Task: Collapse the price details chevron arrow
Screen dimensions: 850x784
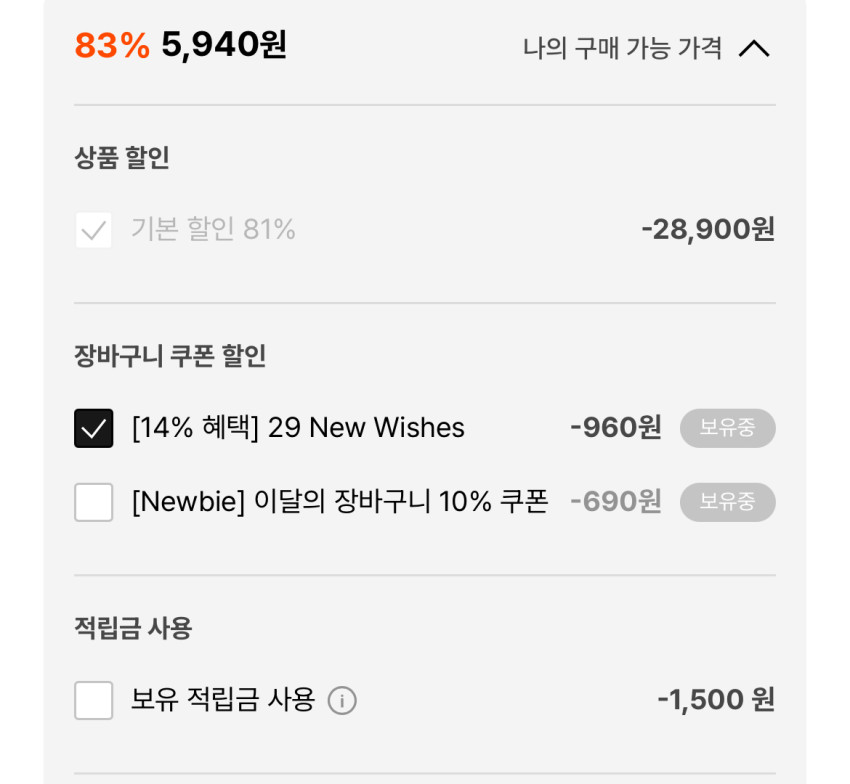Action: 754,48
